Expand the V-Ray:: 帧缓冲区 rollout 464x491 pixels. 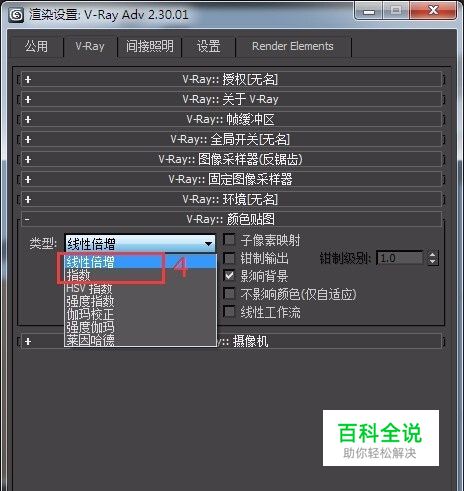click(232, 119)
